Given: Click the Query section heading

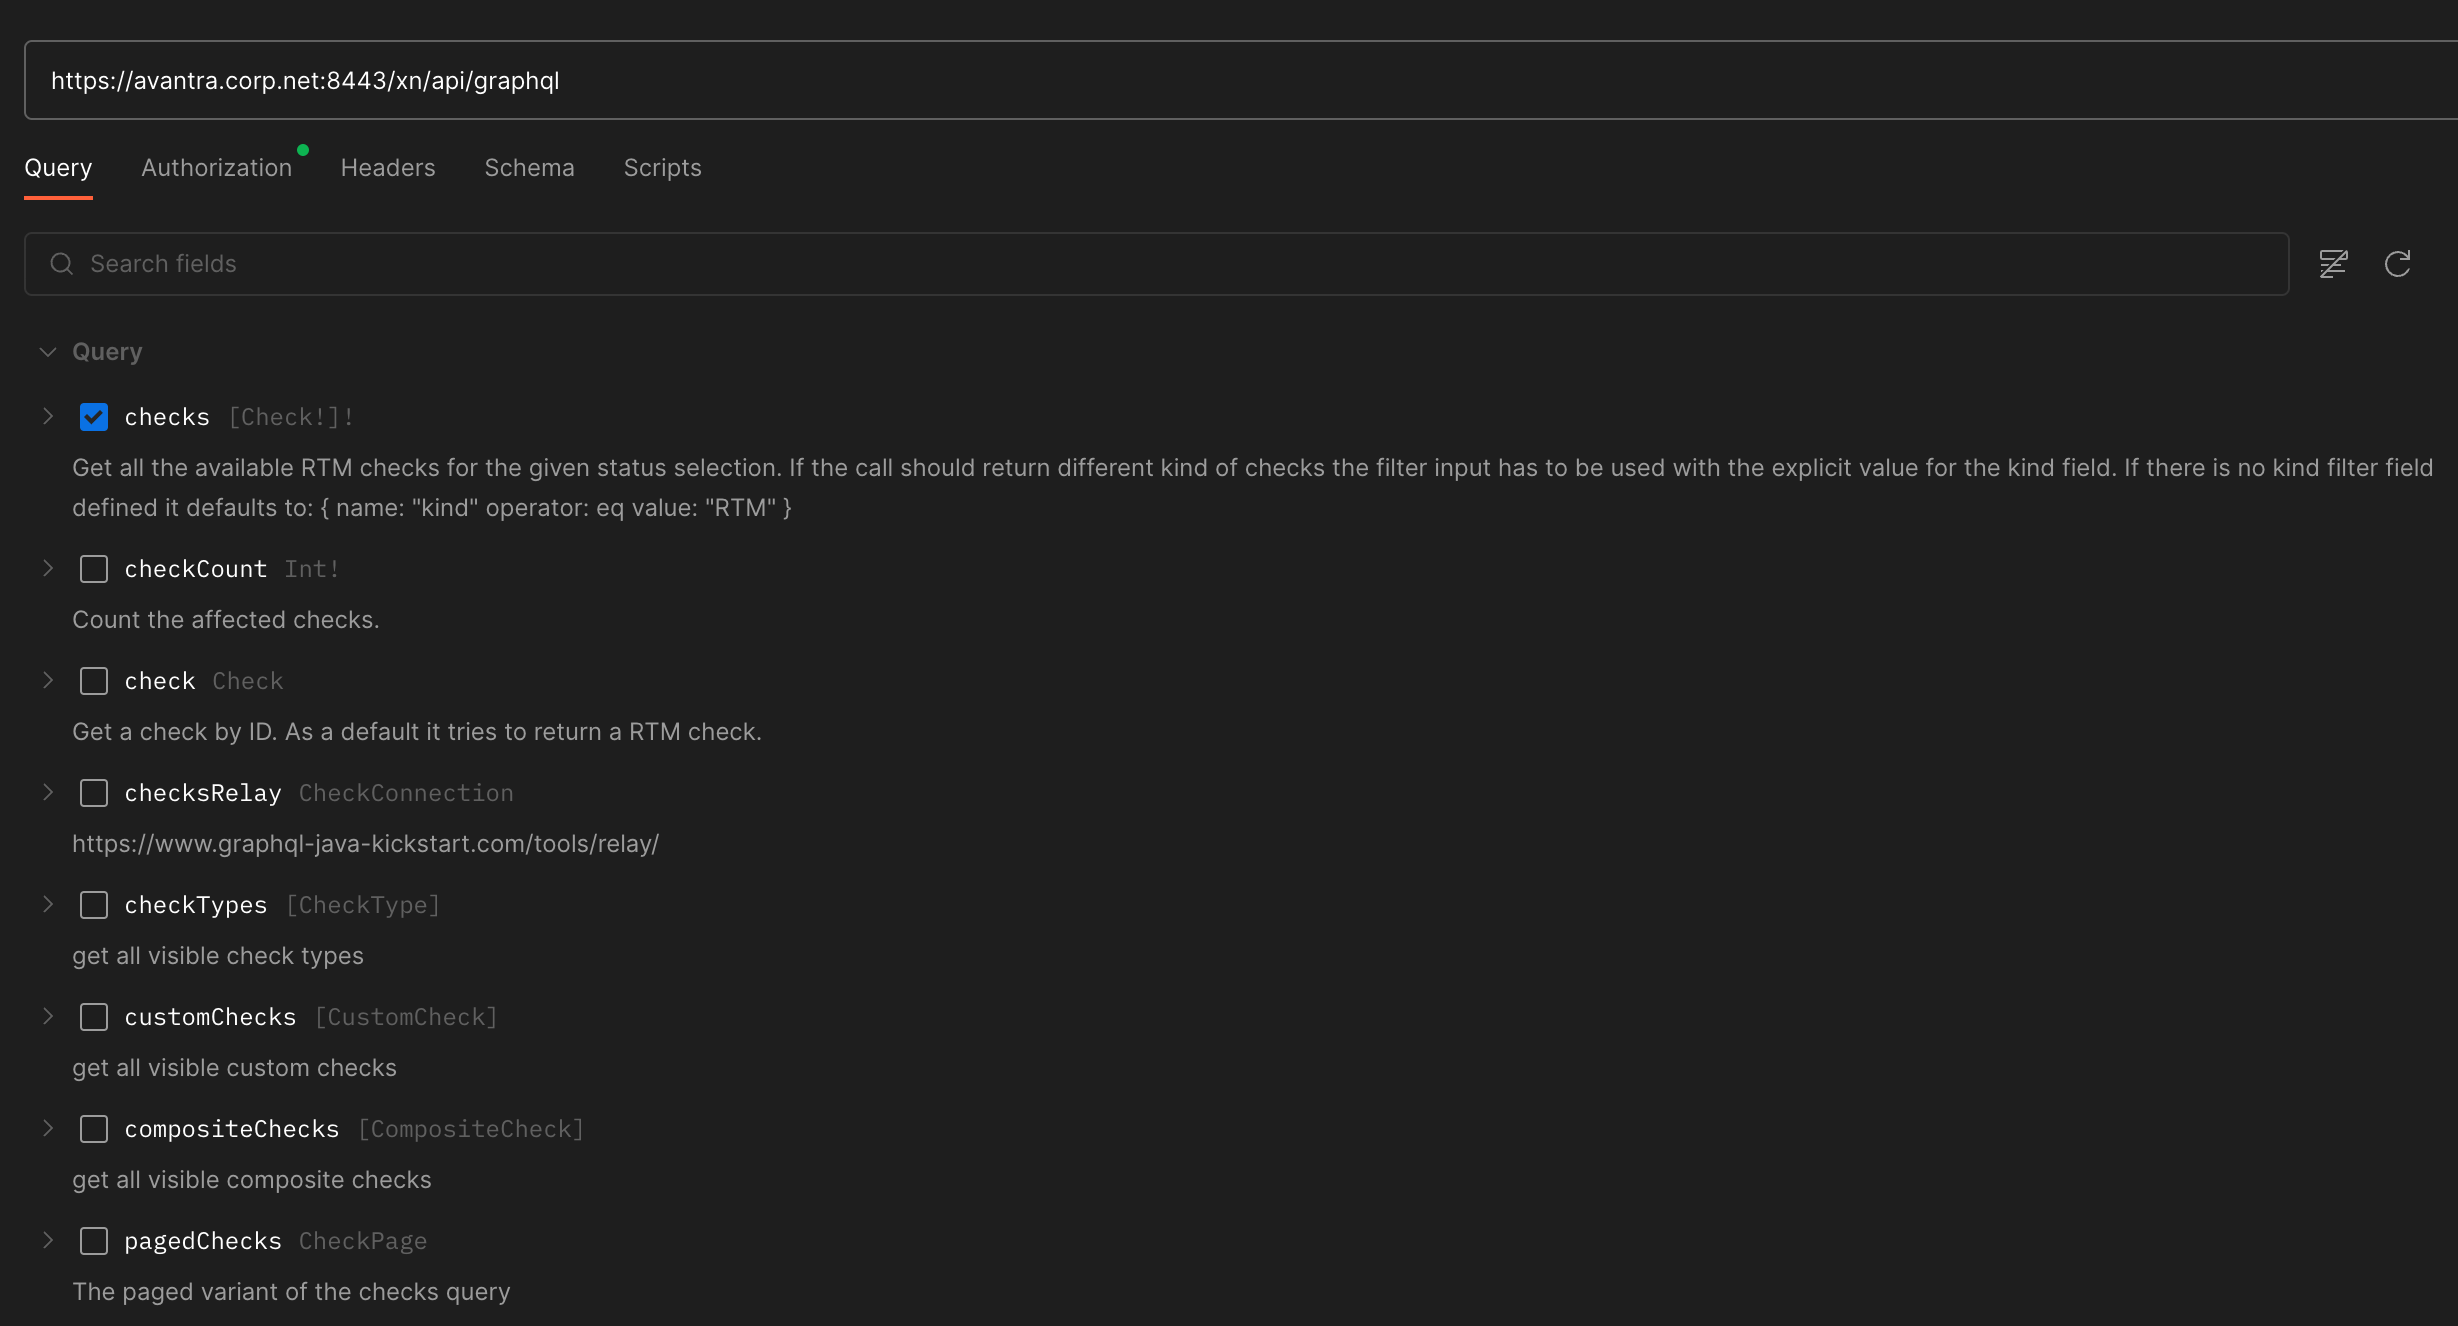Looking at the screenshot, I should (107, 352).
